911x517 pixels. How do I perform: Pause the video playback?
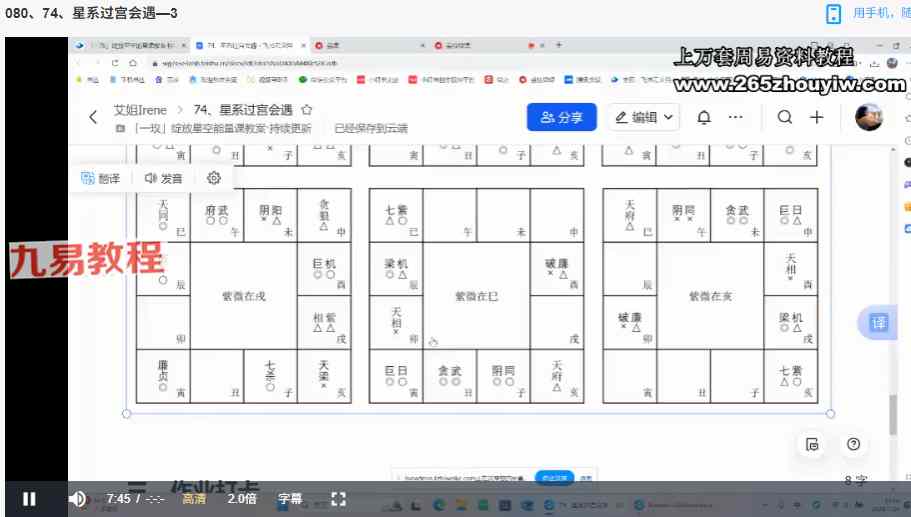29,499
